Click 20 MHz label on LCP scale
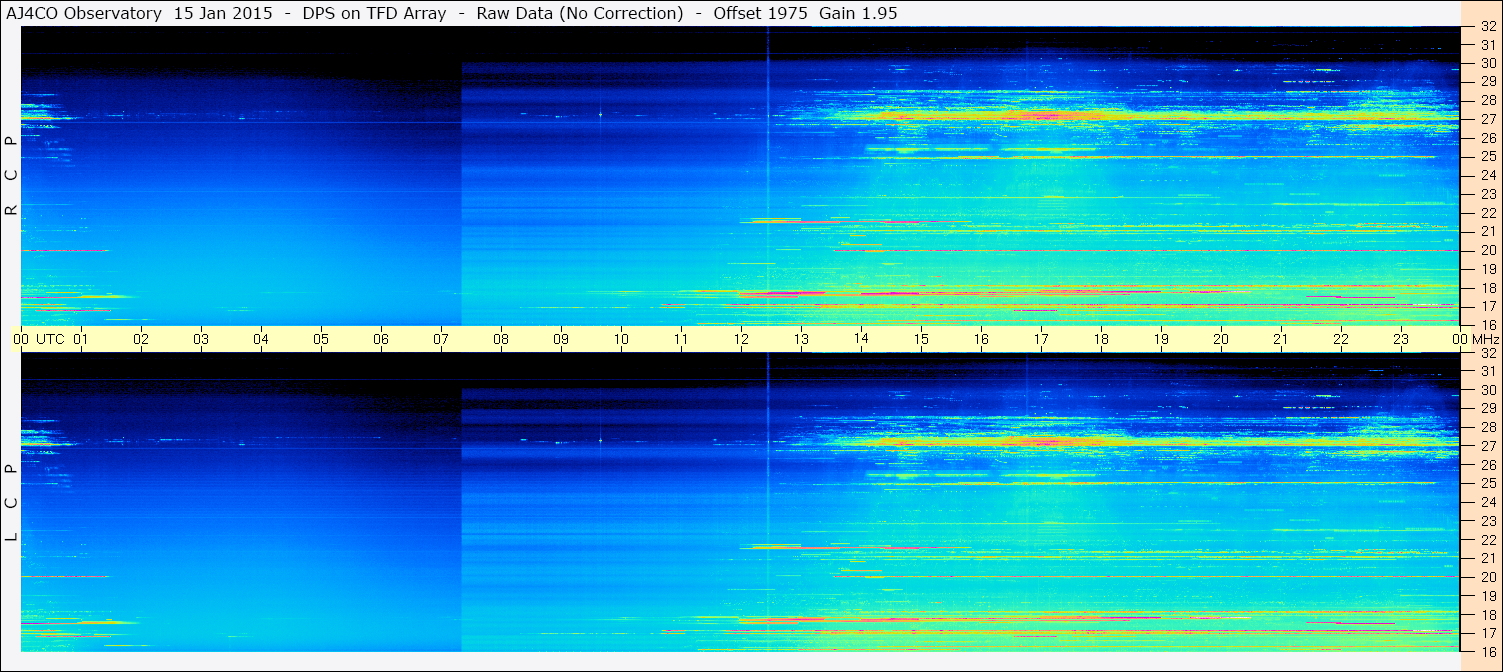The height and width of the screenshot is (672, 1503). click(1488, 577)
